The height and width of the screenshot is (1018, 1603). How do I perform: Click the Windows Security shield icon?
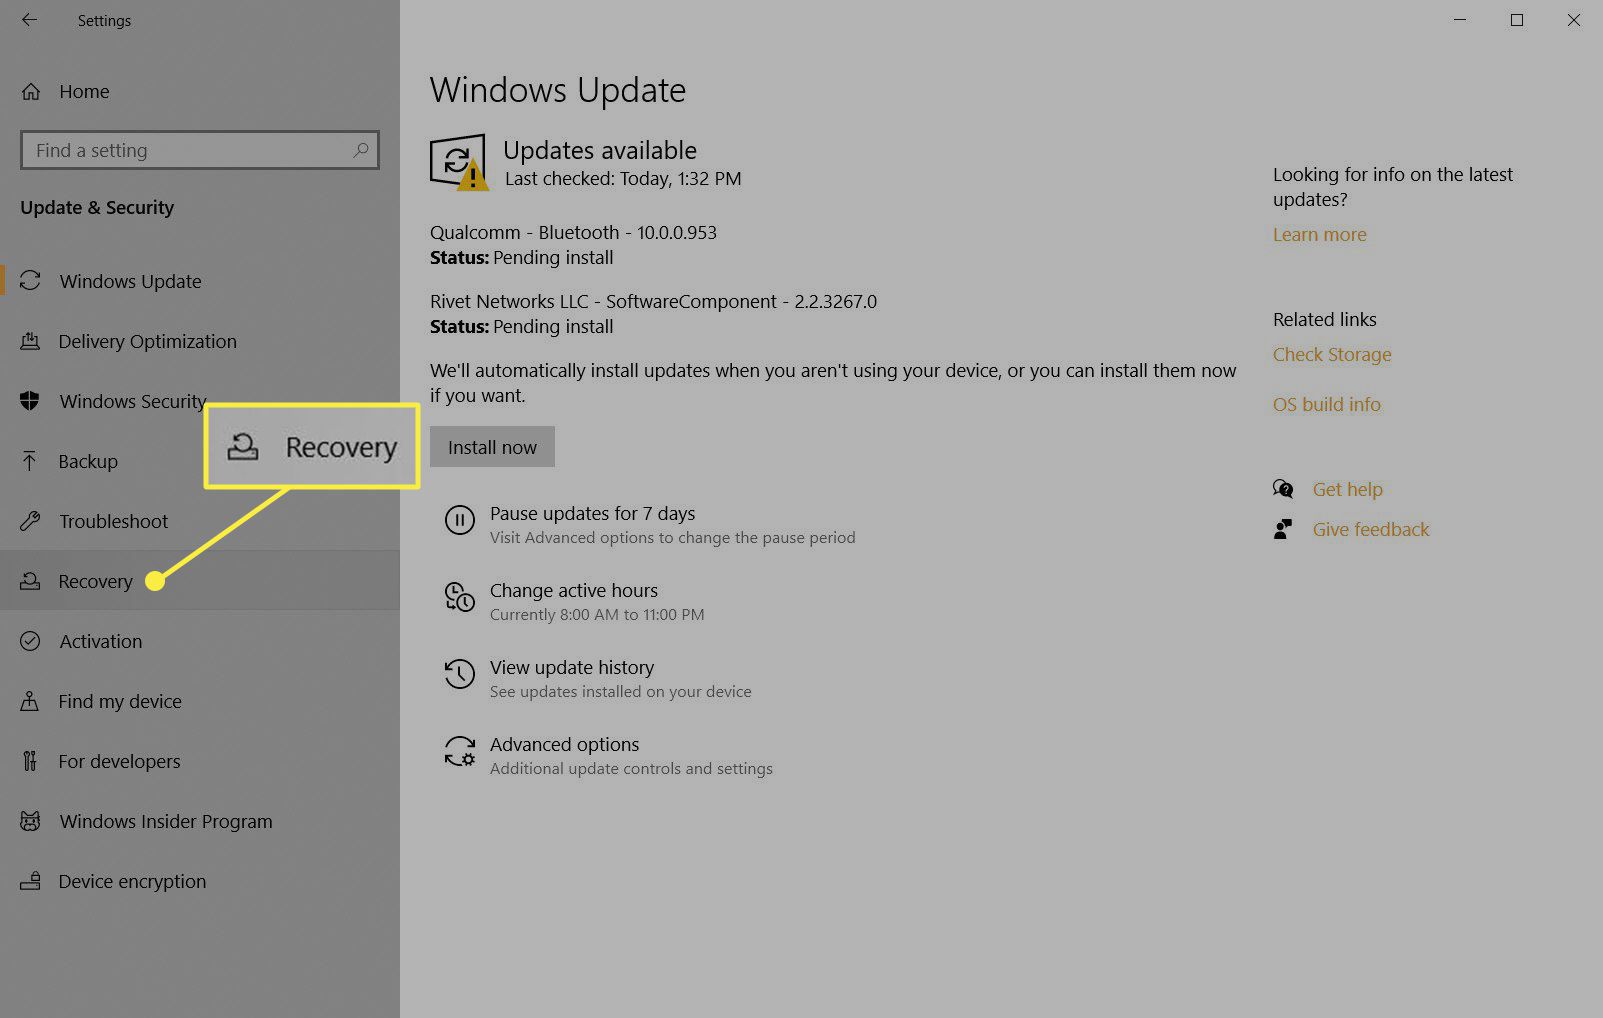(30, 401)
